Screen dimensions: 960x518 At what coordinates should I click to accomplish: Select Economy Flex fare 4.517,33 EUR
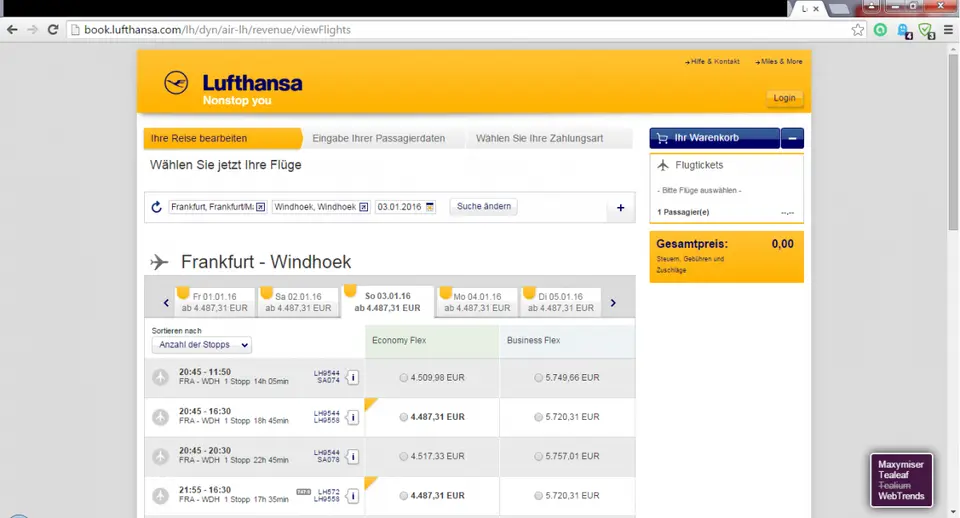pyautogui.click(x=403, y=456)
